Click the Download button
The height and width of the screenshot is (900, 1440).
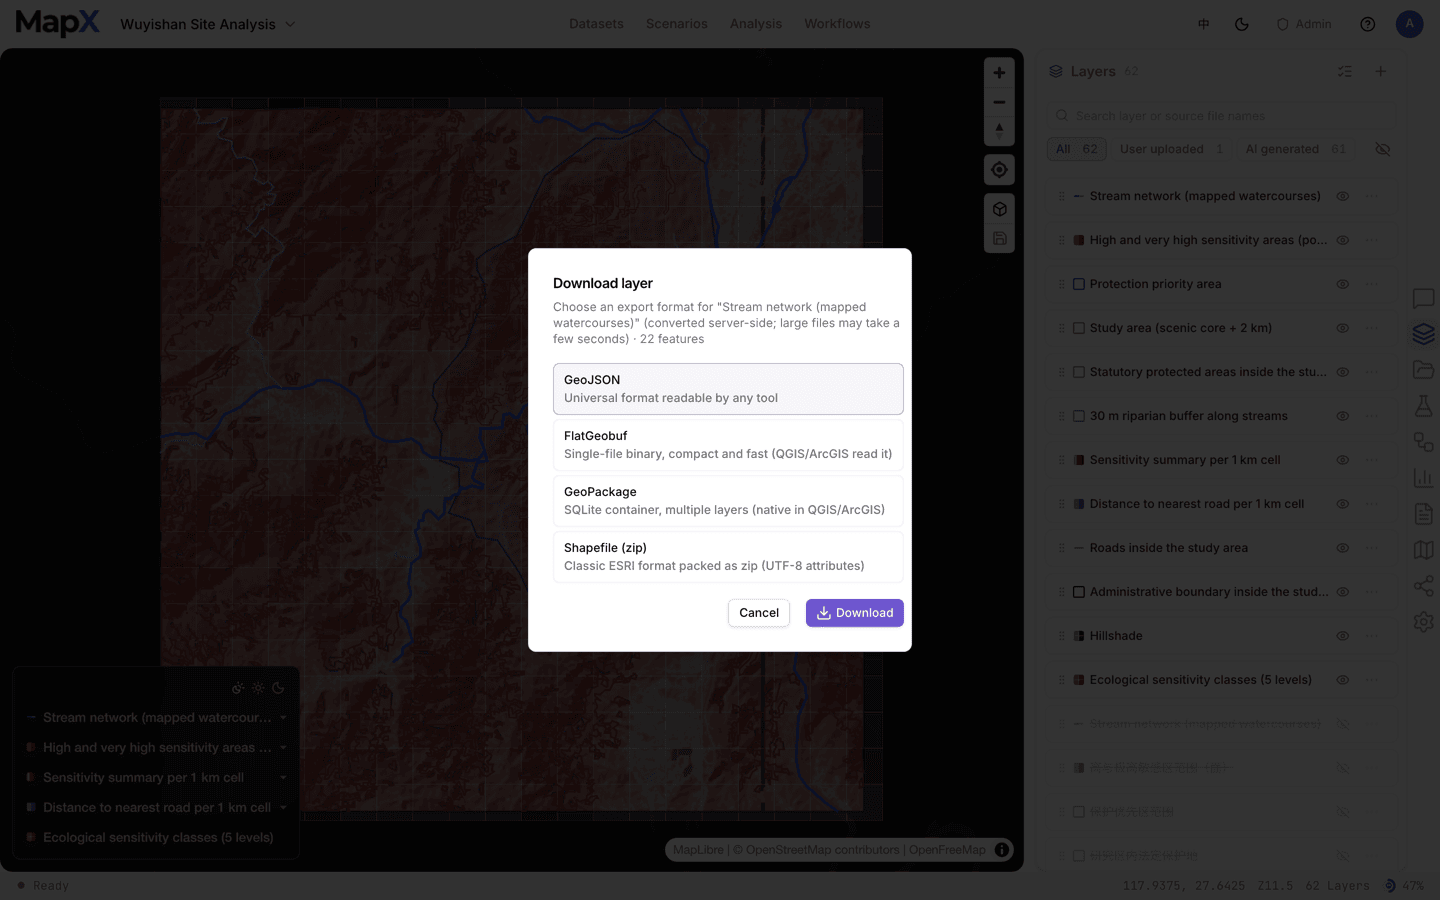click(855, 613)
